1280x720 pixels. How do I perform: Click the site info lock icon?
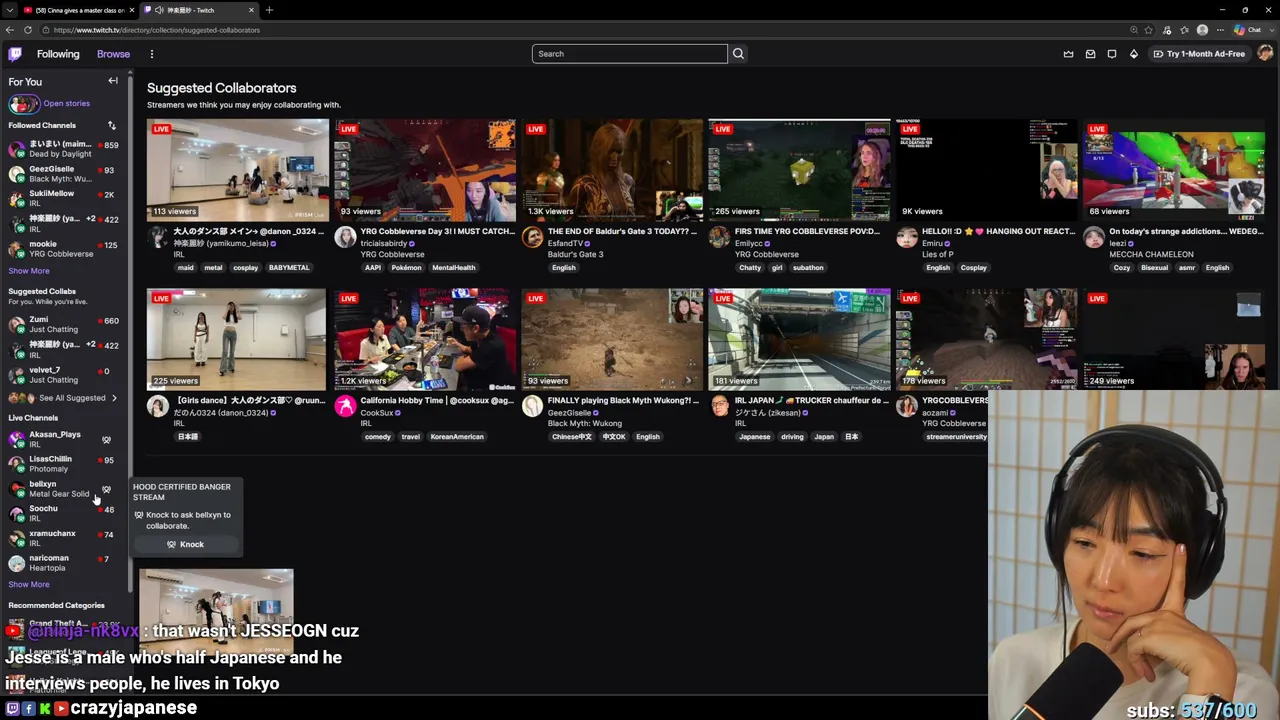(44, 30)
